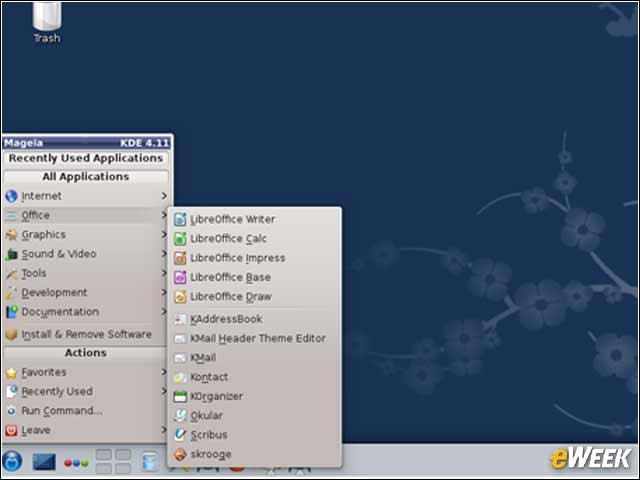The height and width of the screenshot is (480, 640).
Task: Click the Favorites star icon
Action: [x=11, y=372]
